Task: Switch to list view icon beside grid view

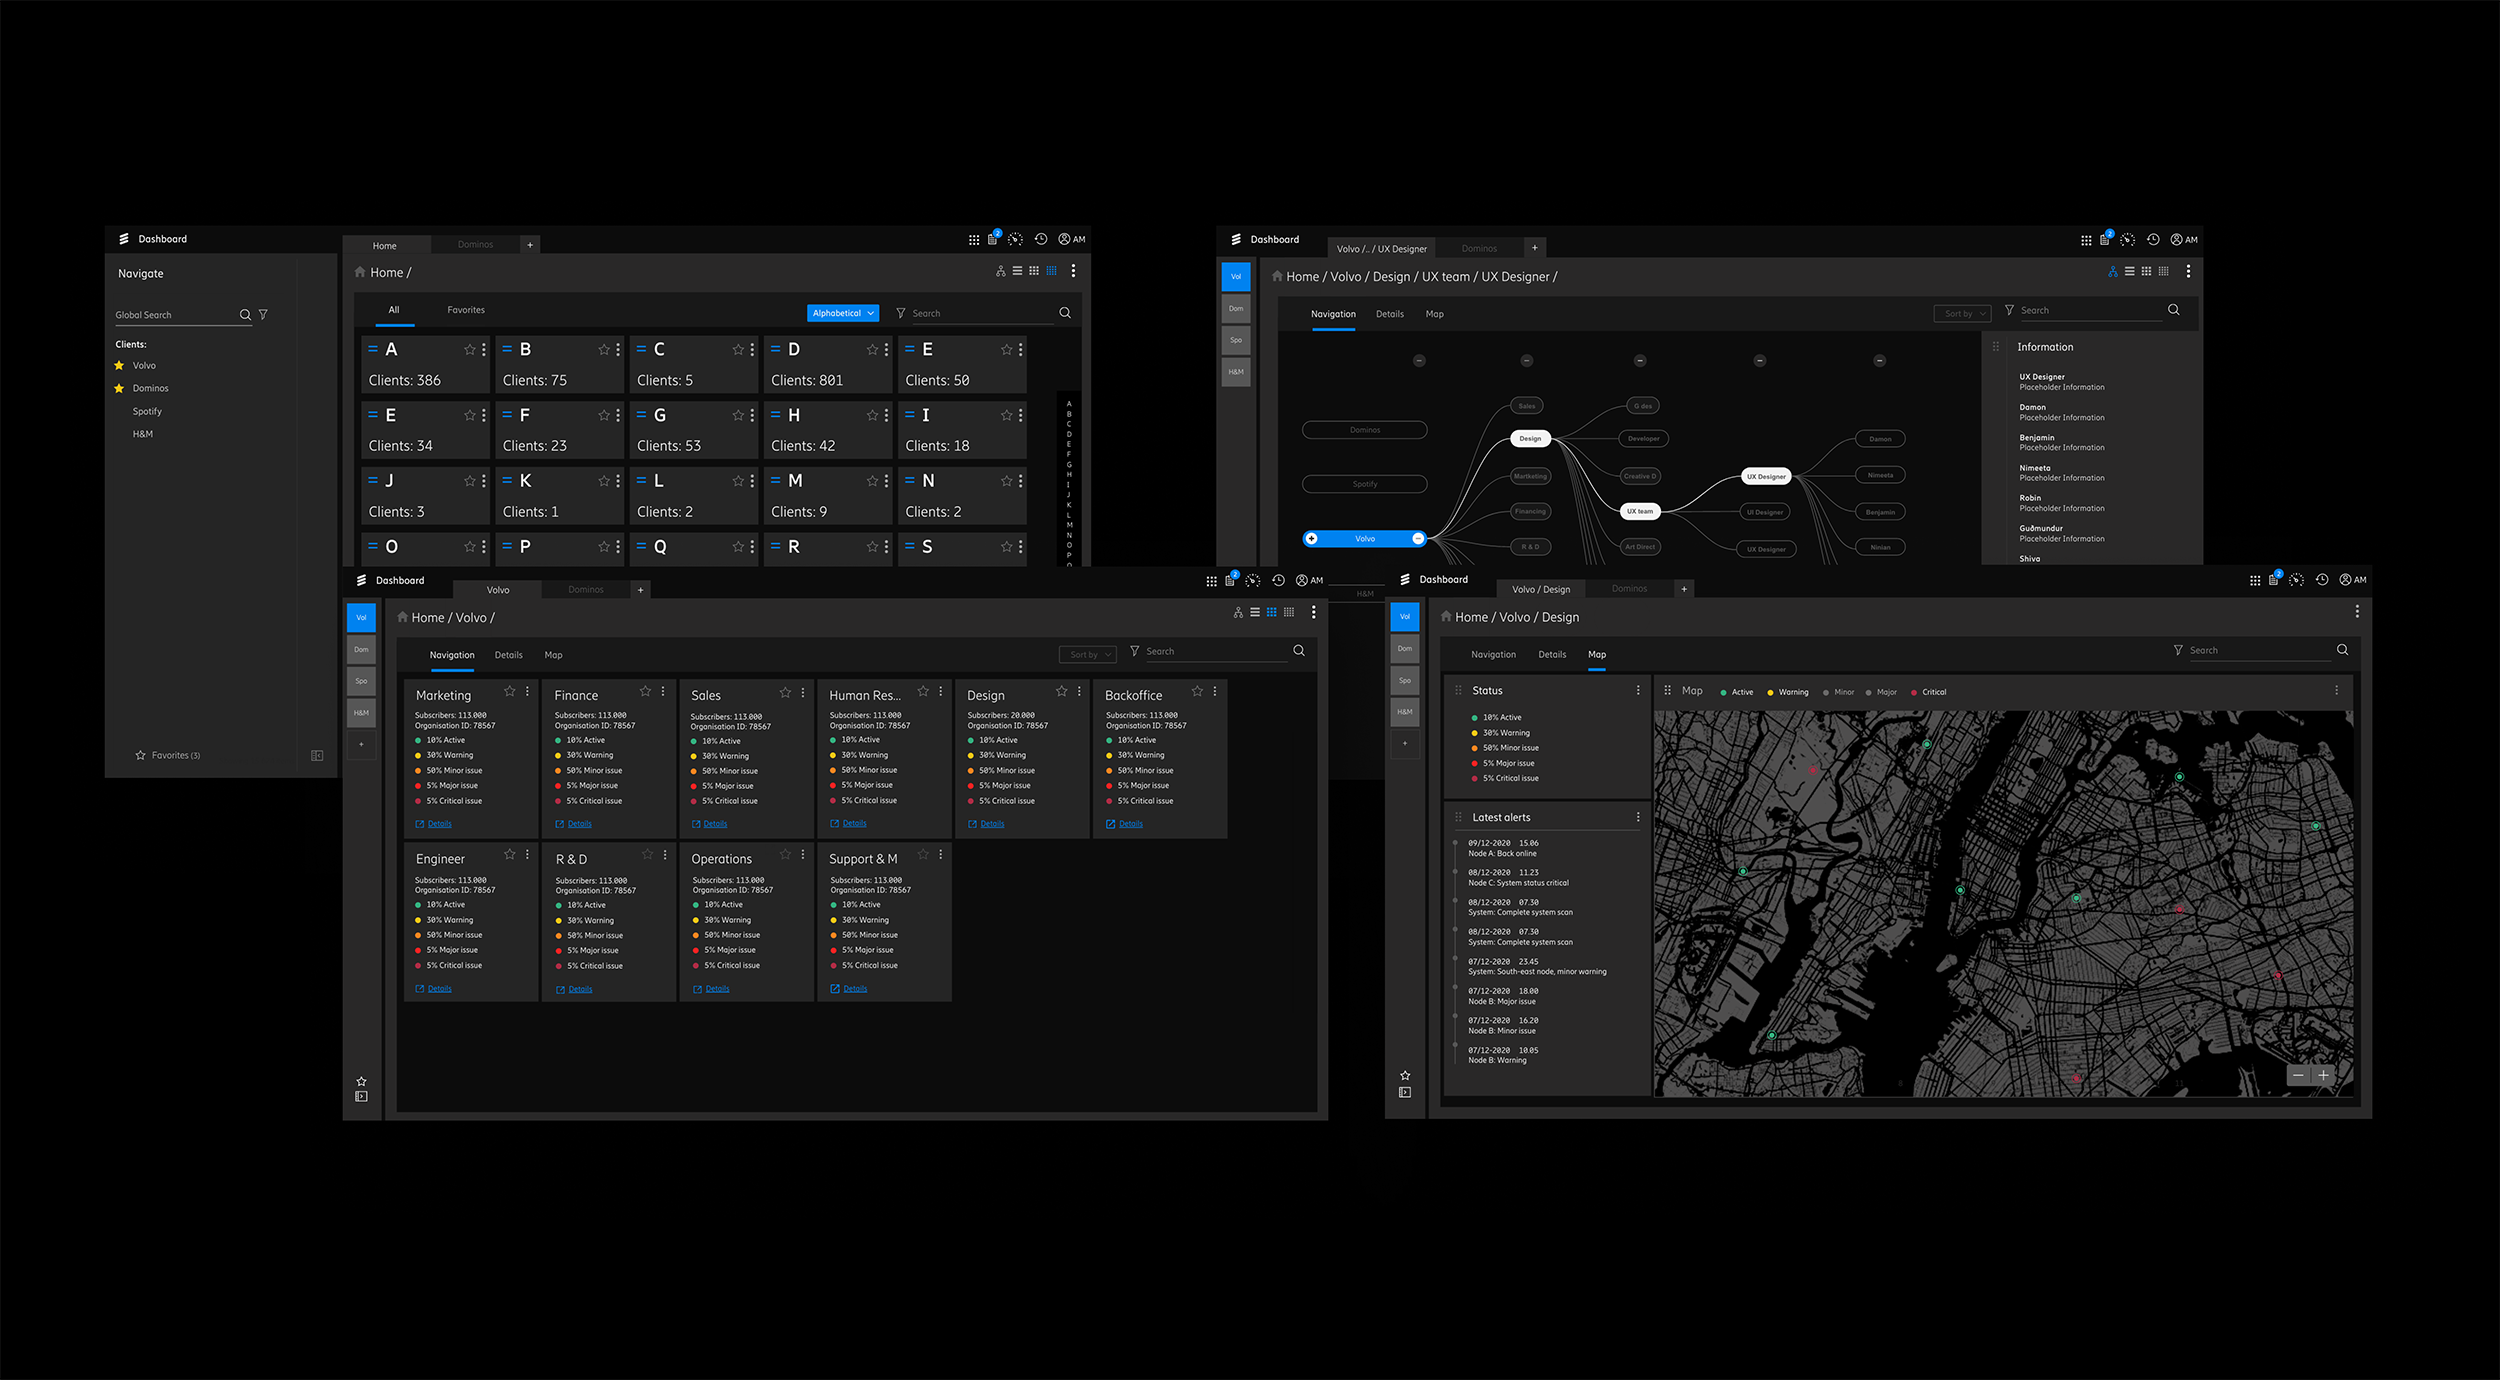Action: pyautogui.click(x=1017, y=271)
